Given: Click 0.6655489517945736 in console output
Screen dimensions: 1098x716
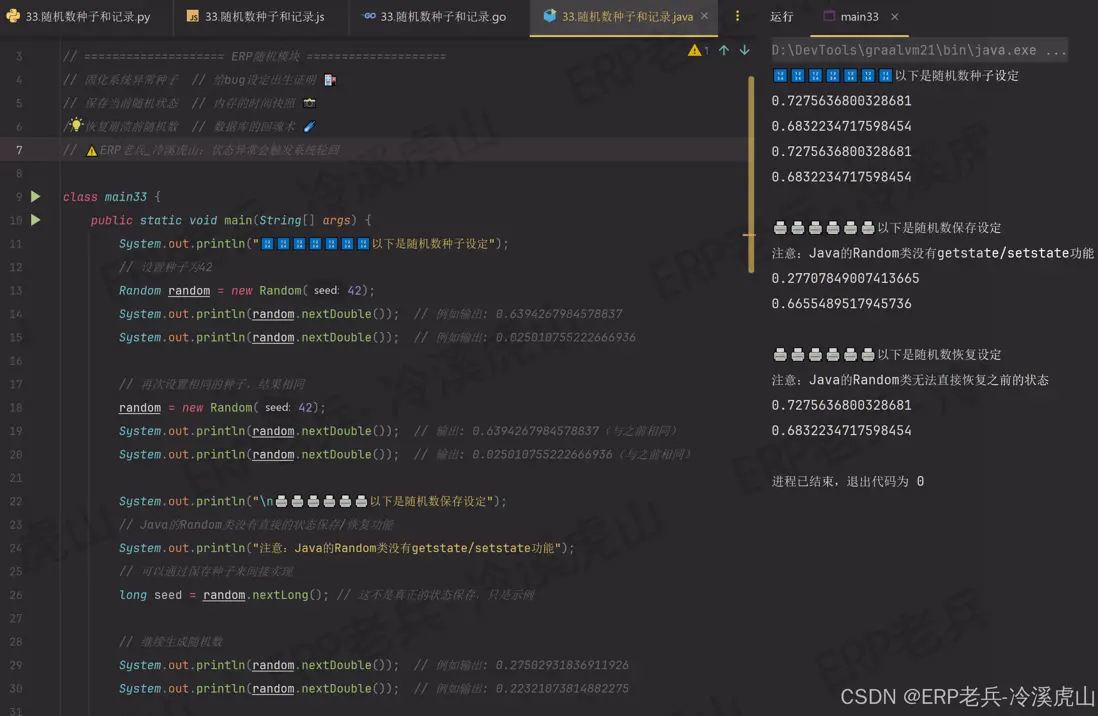Looking at the screenshot, I should pos(841,303).
